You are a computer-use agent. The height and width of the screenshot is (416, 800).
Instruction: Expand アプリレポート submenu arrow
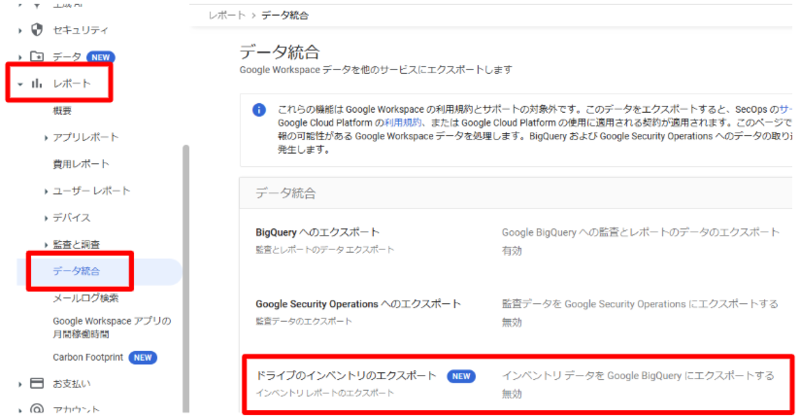(46, 138)
